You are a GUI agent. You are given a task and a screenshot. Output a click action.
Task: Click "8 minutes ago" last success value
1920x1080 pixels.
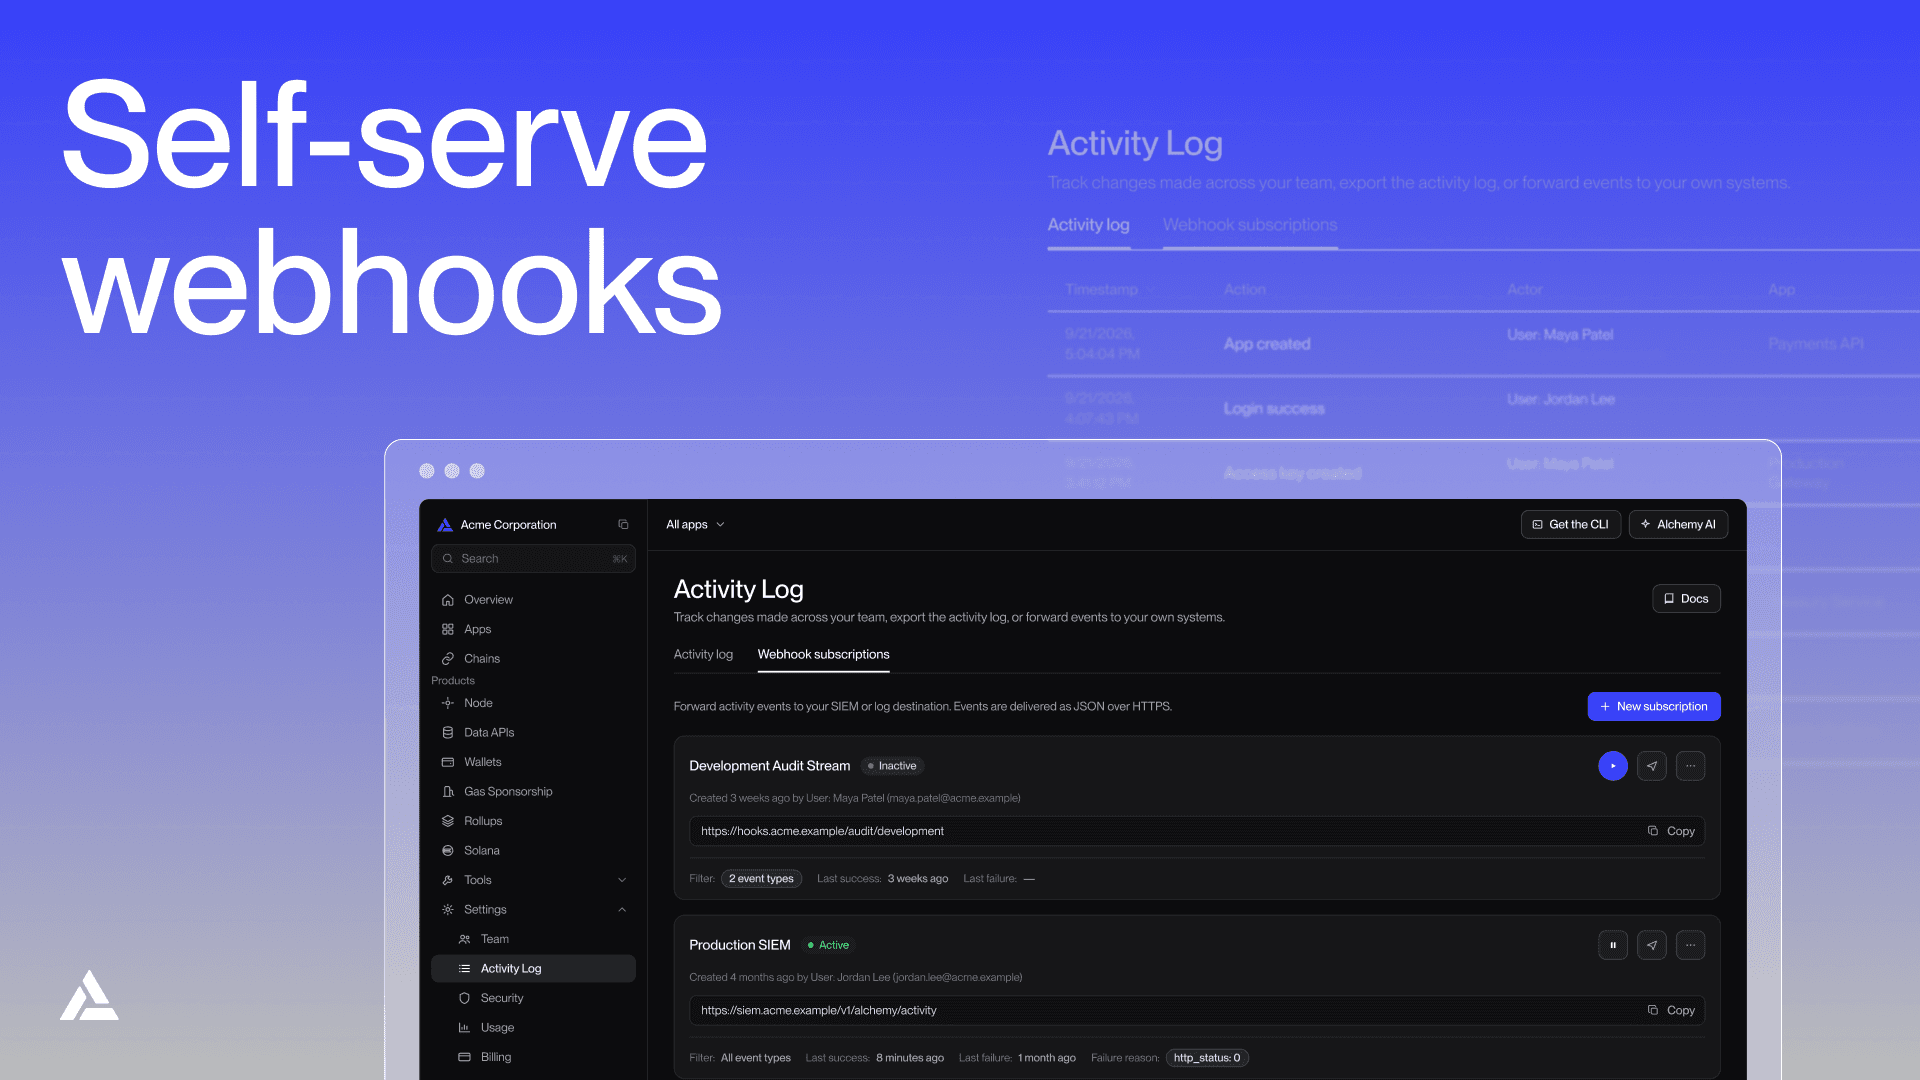910,1058
